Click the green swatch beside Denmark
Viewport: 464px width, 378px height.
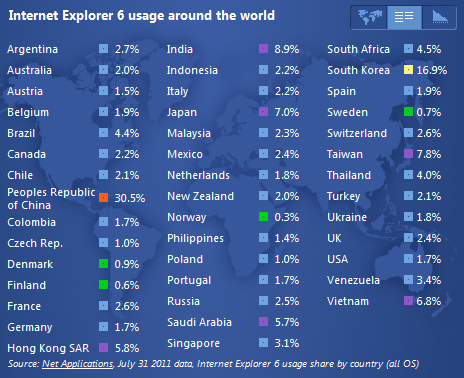(103, 264)
